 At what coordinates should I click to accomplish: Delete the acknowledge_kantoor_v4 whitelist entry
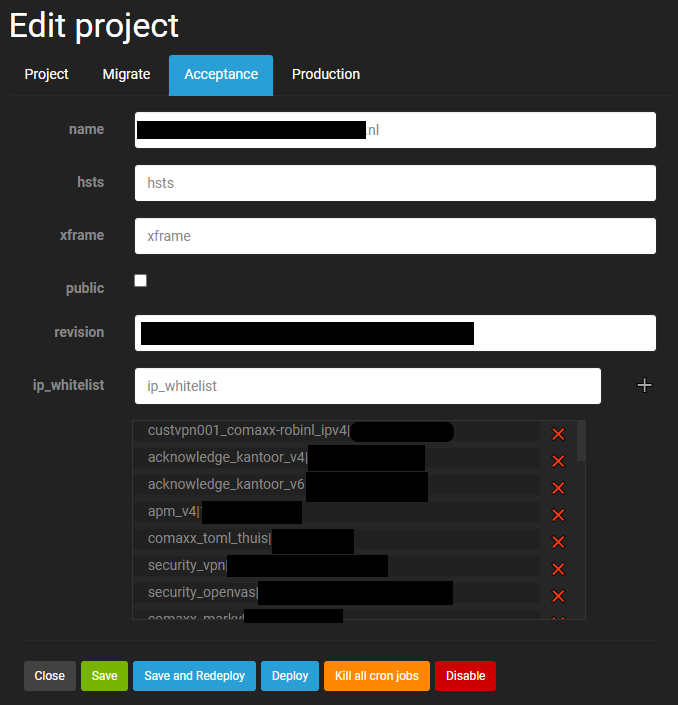pyautogui.click(x=558, y=461)
